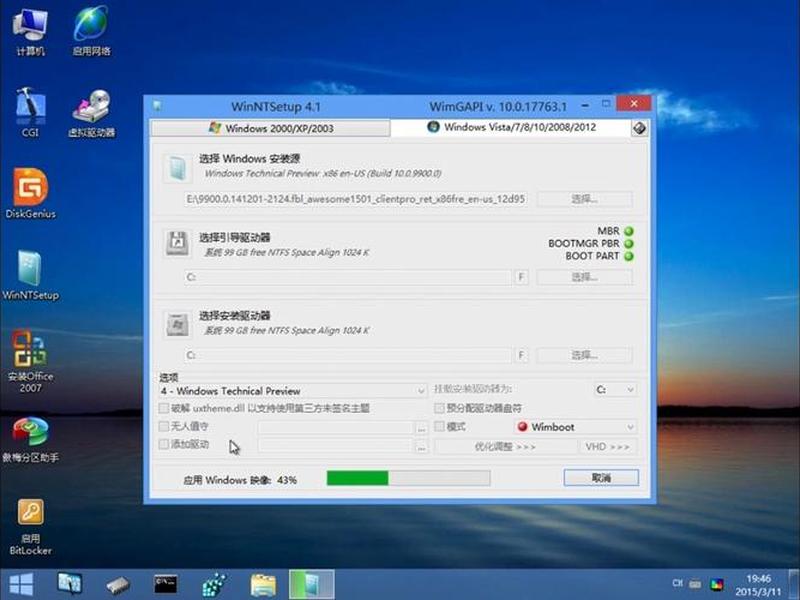Open the 安装Office 2007 desktop icon
The image size is (800, 600).
(31, 361)
